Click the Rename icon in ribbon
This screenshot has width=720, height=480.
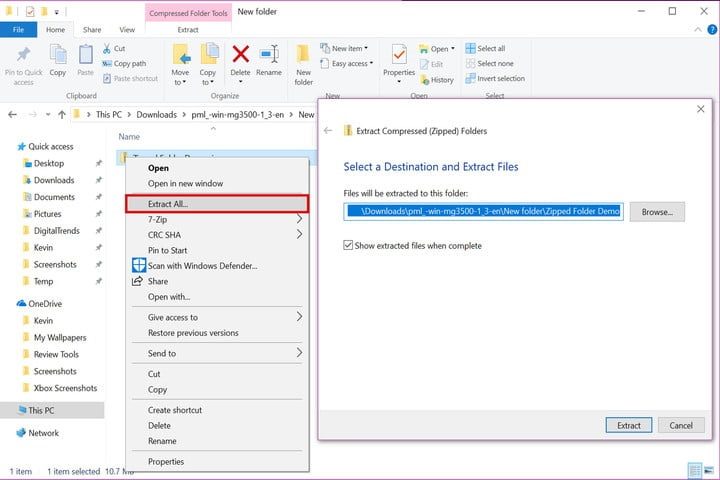(268, 54)
